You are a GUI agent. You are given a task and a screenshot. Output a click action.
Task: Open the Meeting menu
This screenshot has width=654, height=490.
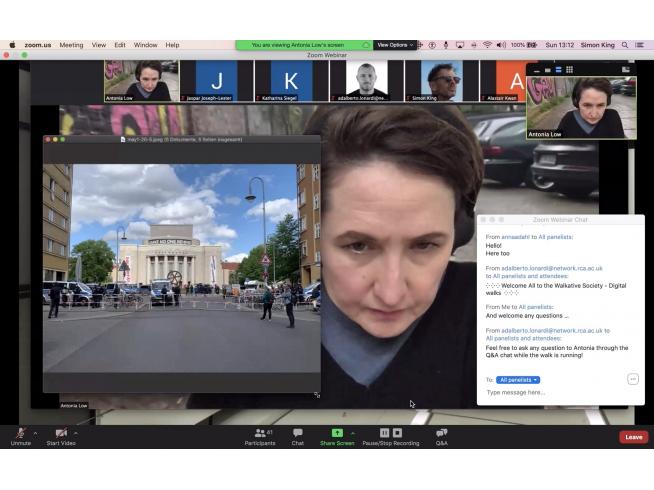(x=71, y=45)
